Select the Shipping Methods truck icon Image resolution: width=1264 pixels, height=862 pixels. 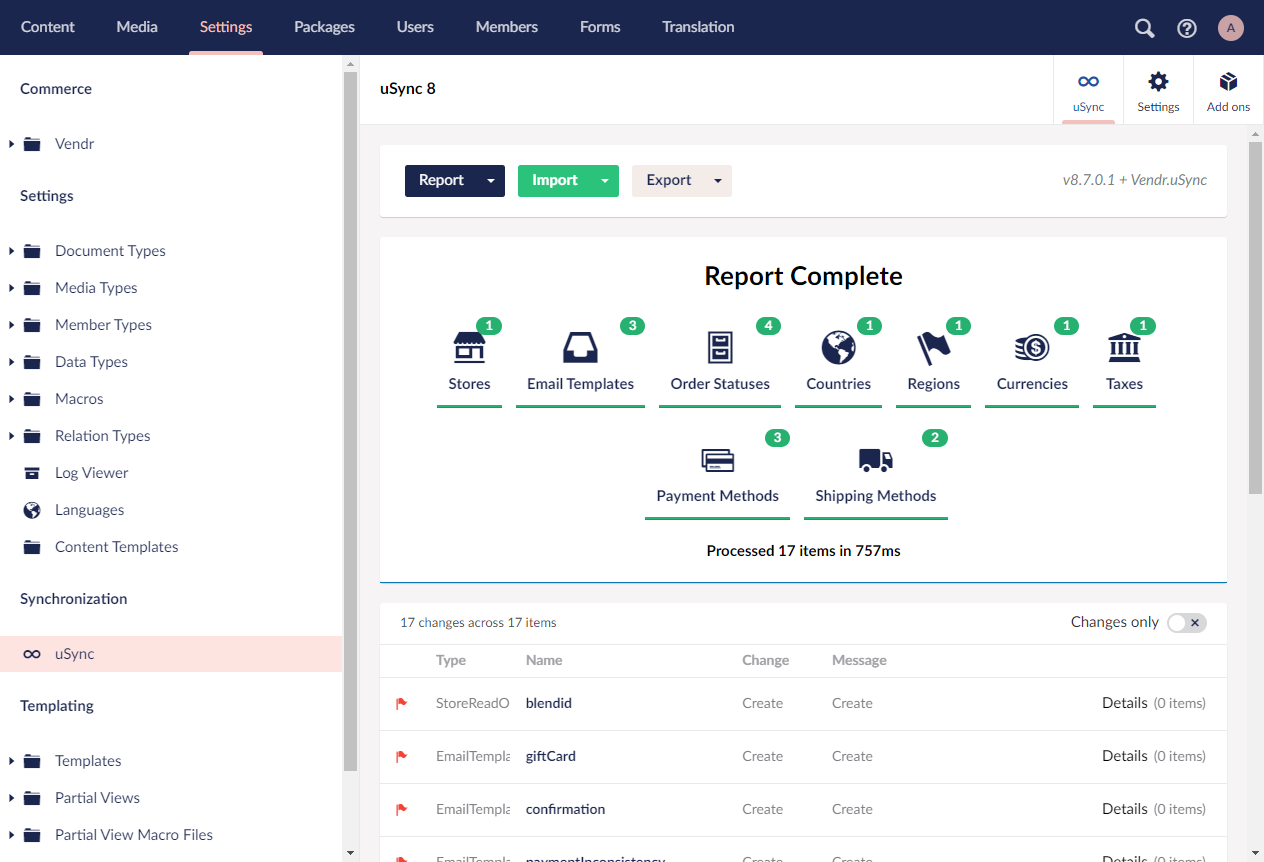point(876,460)
